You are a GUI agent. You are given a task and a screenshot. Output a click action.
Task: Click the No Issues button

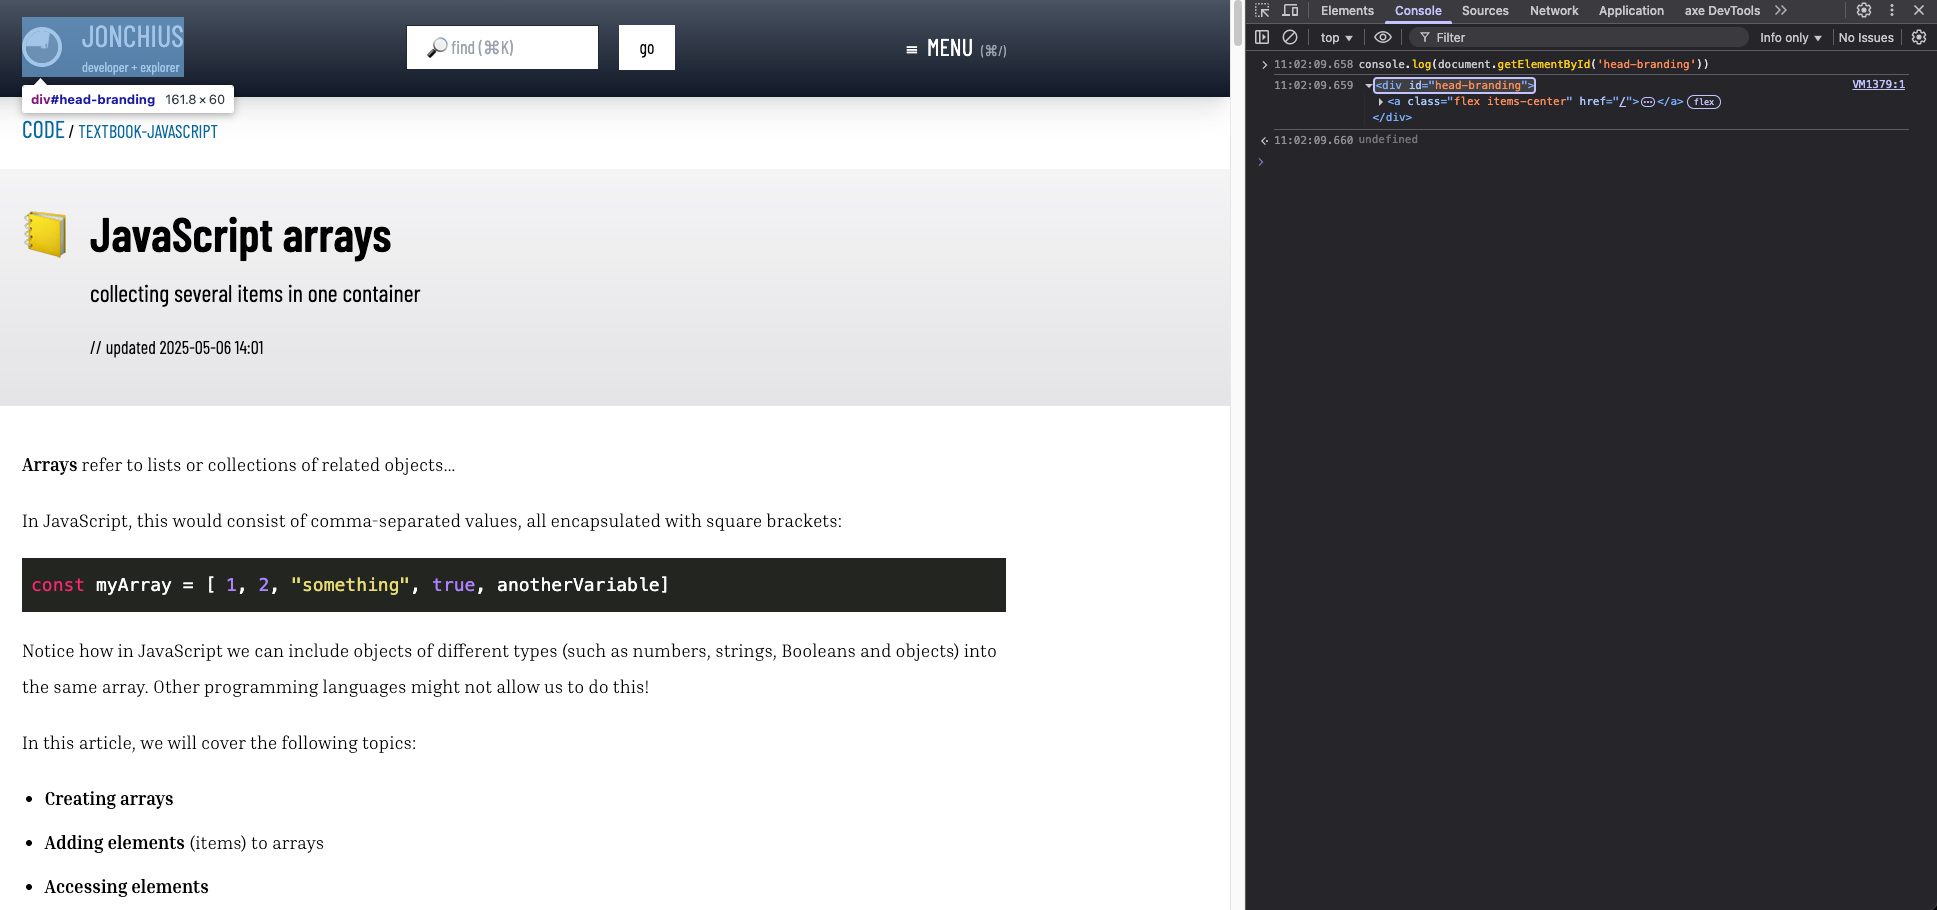click(x=1866, y=38)
